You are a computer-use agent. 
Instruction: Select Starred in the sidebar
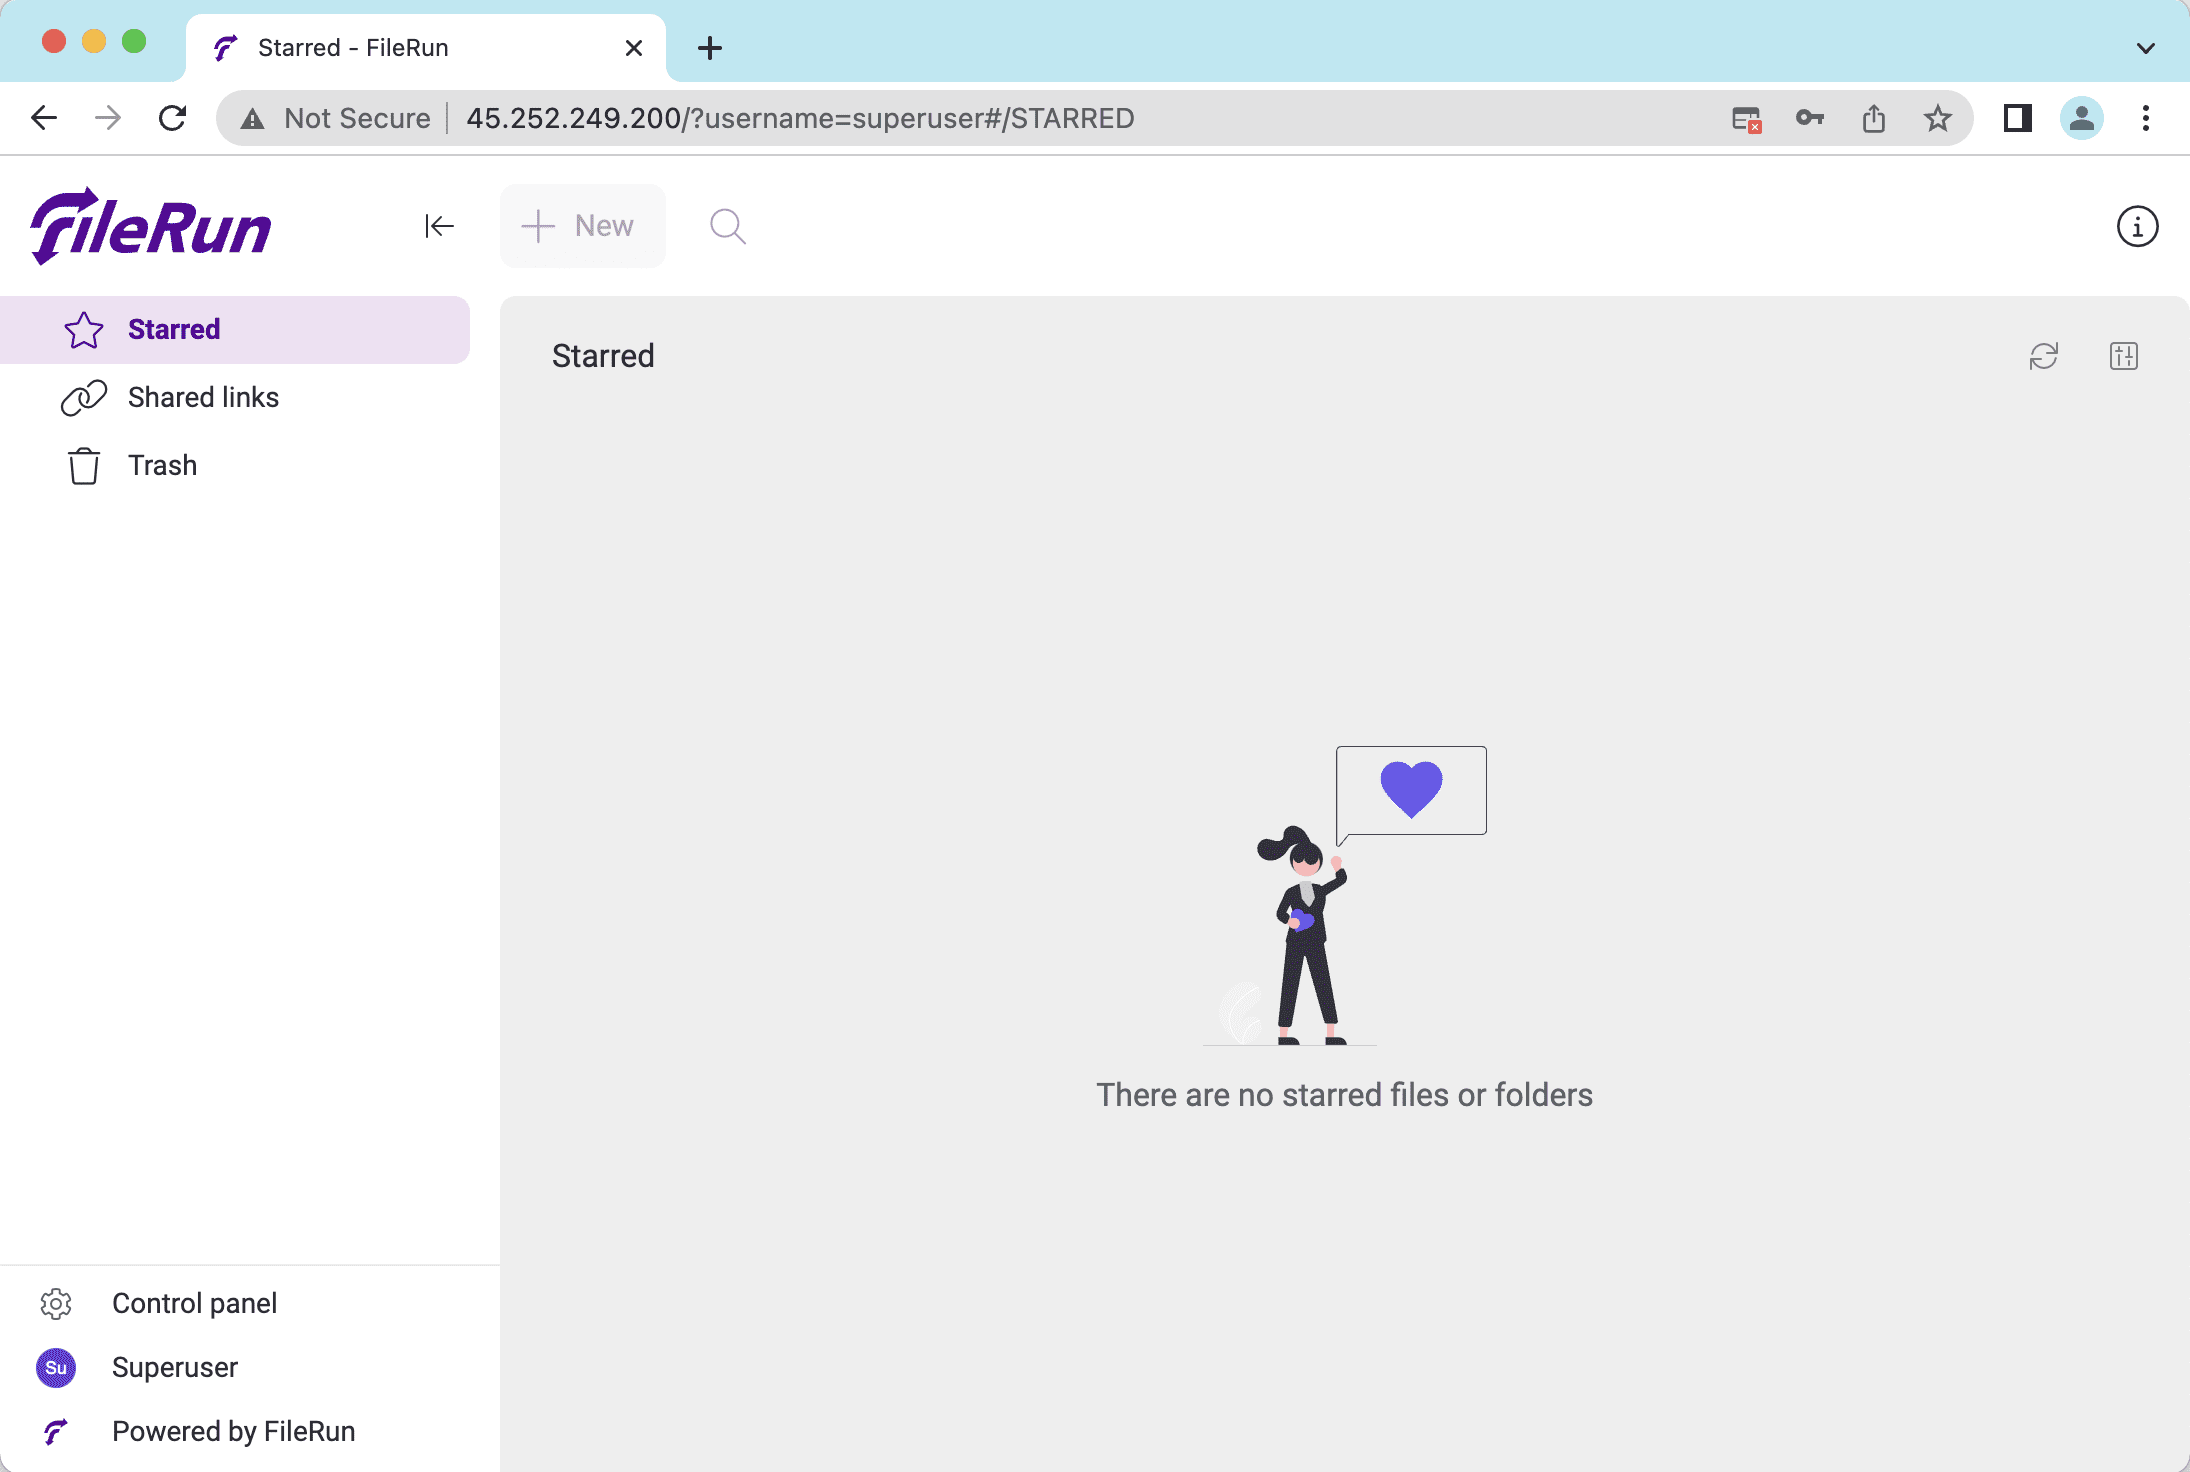(x=174, y=330)
